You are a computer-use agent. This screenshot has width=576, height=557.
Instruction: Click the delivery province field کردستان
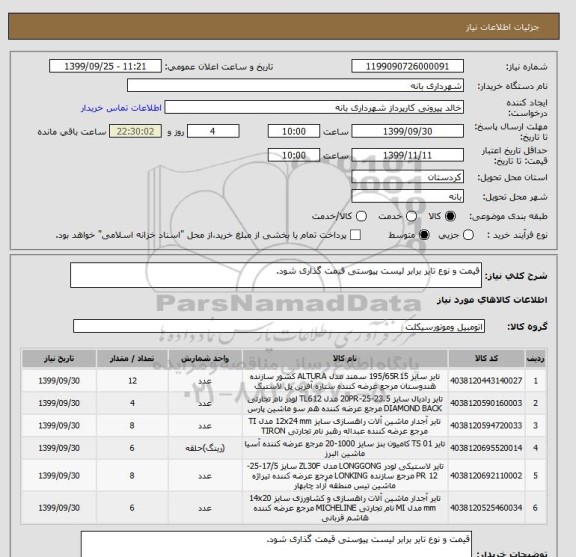407,177
